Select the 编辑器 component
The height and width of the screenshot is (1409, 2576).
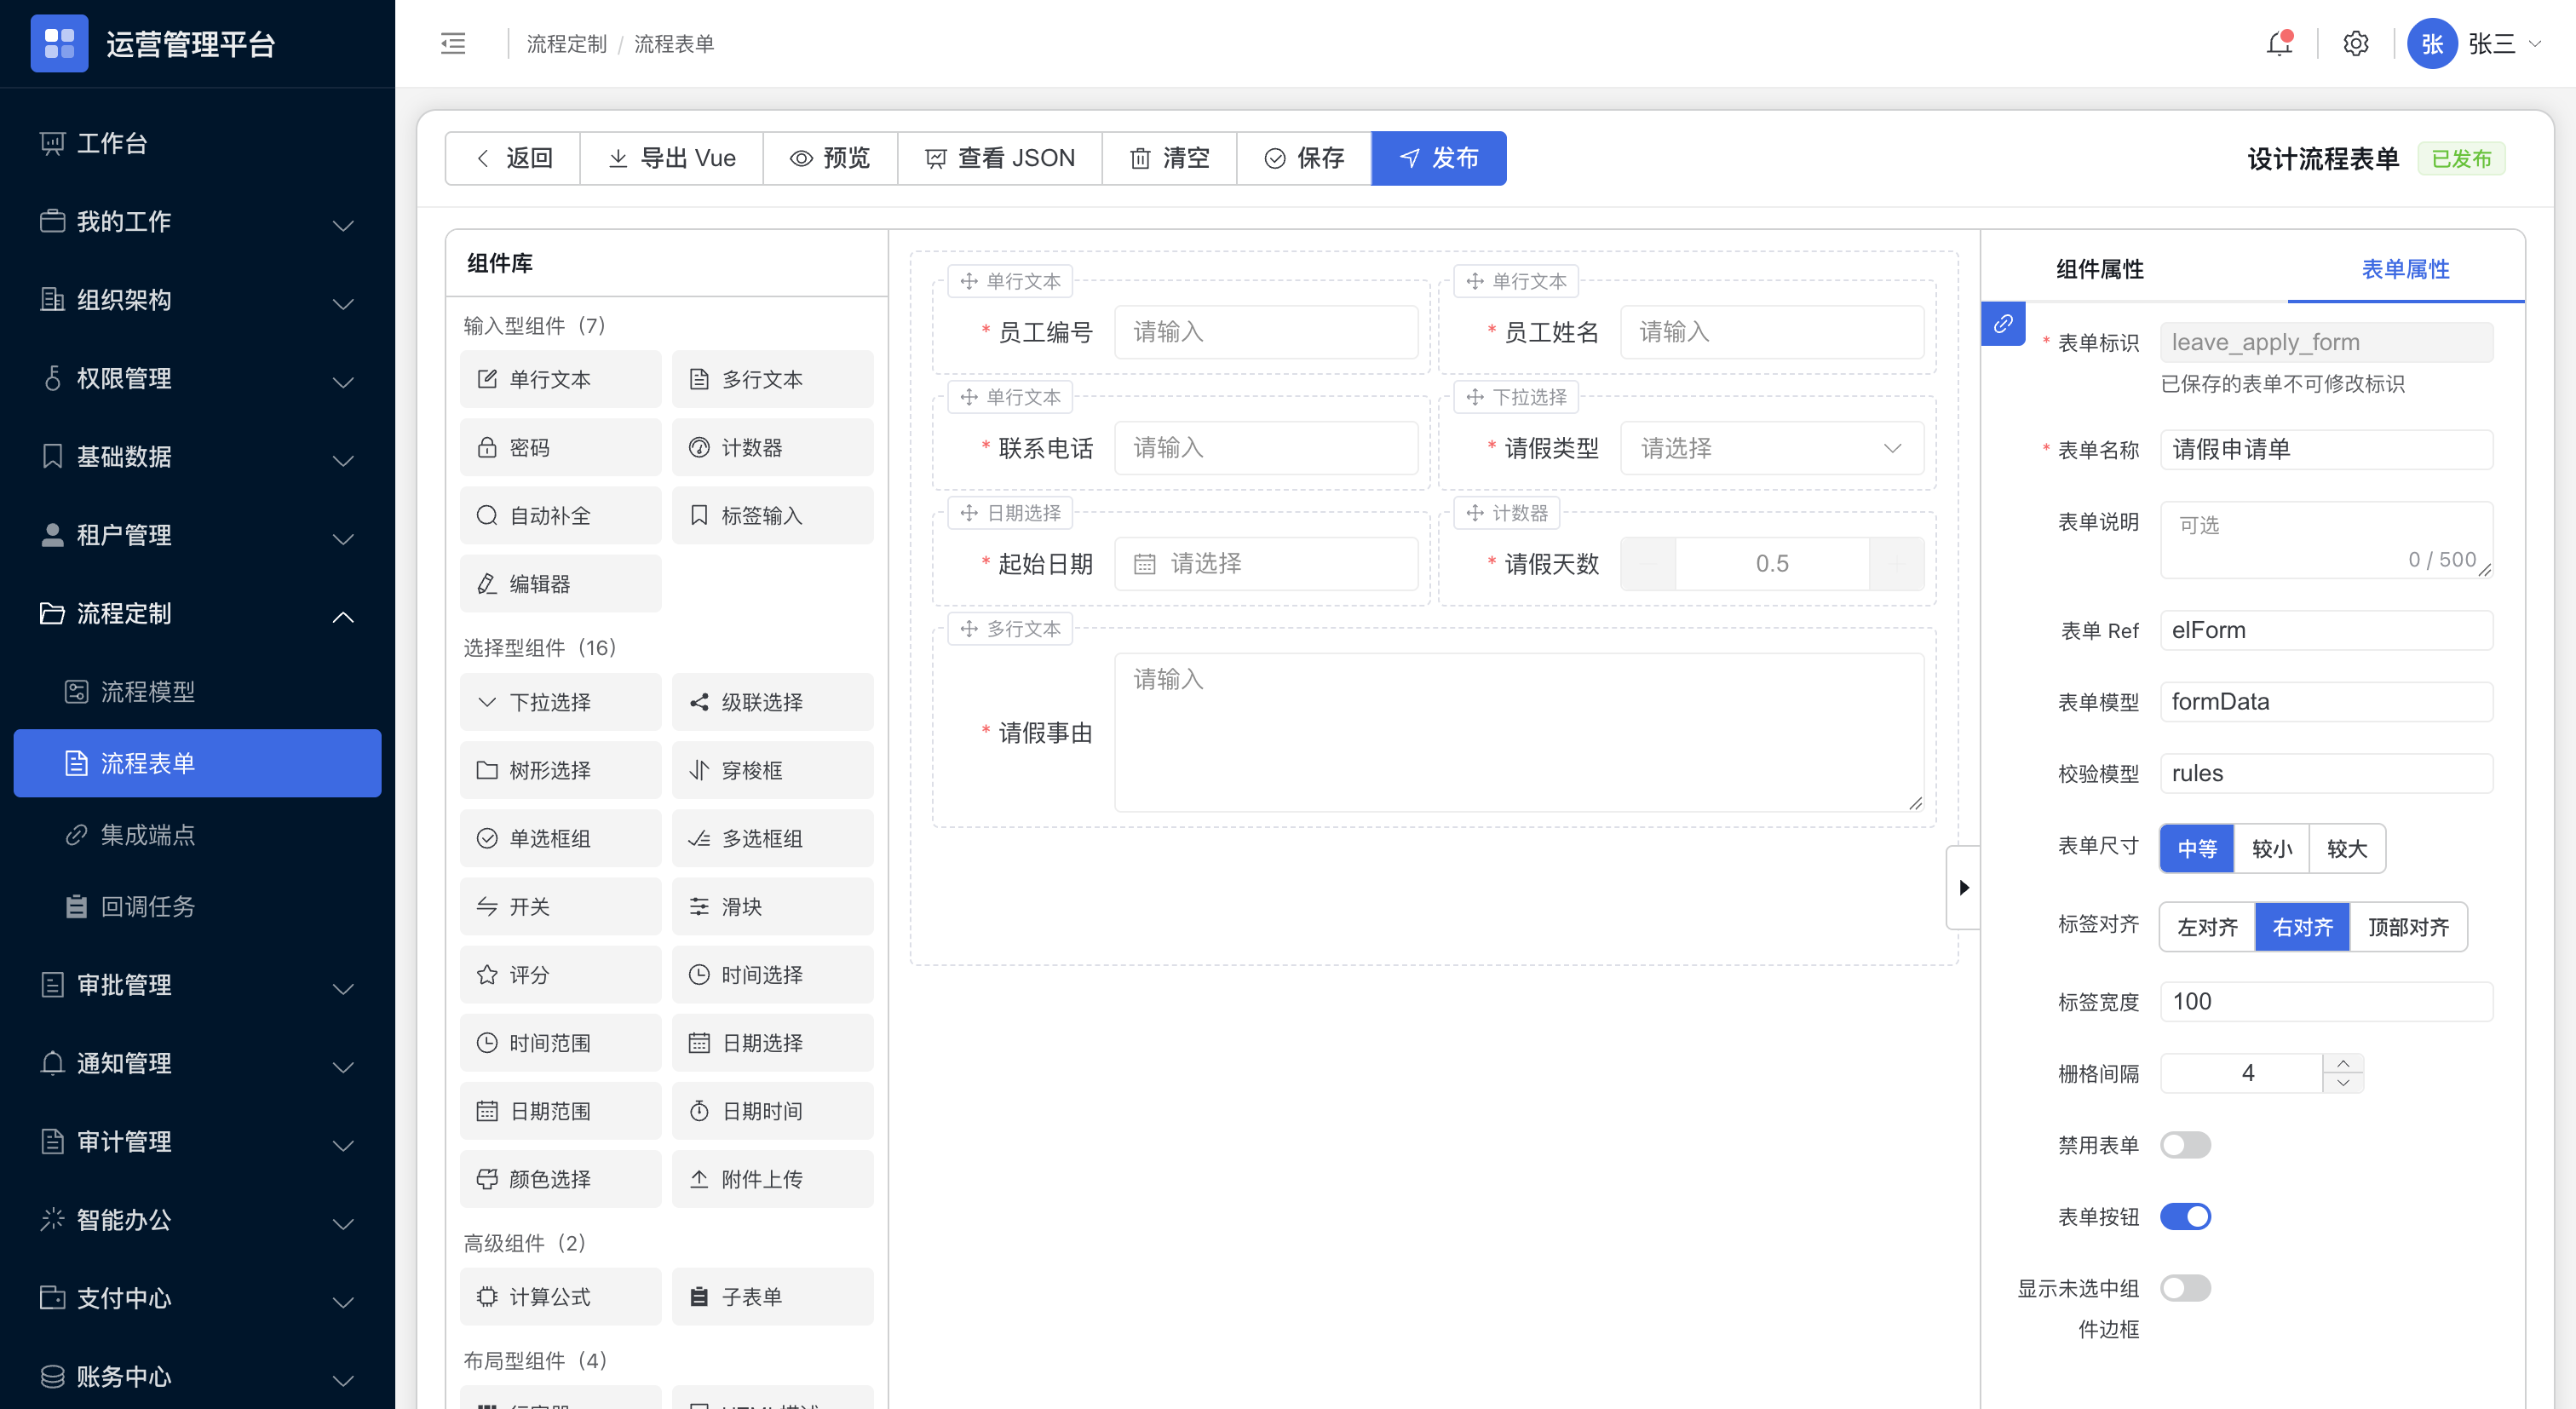coord(560,583)
